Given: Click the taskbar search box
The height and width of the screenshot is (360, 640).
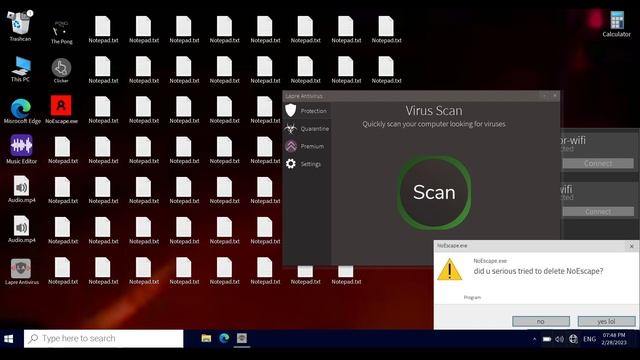Looking at the screenshot, I should pyautogui.click(x=104, y=338).
